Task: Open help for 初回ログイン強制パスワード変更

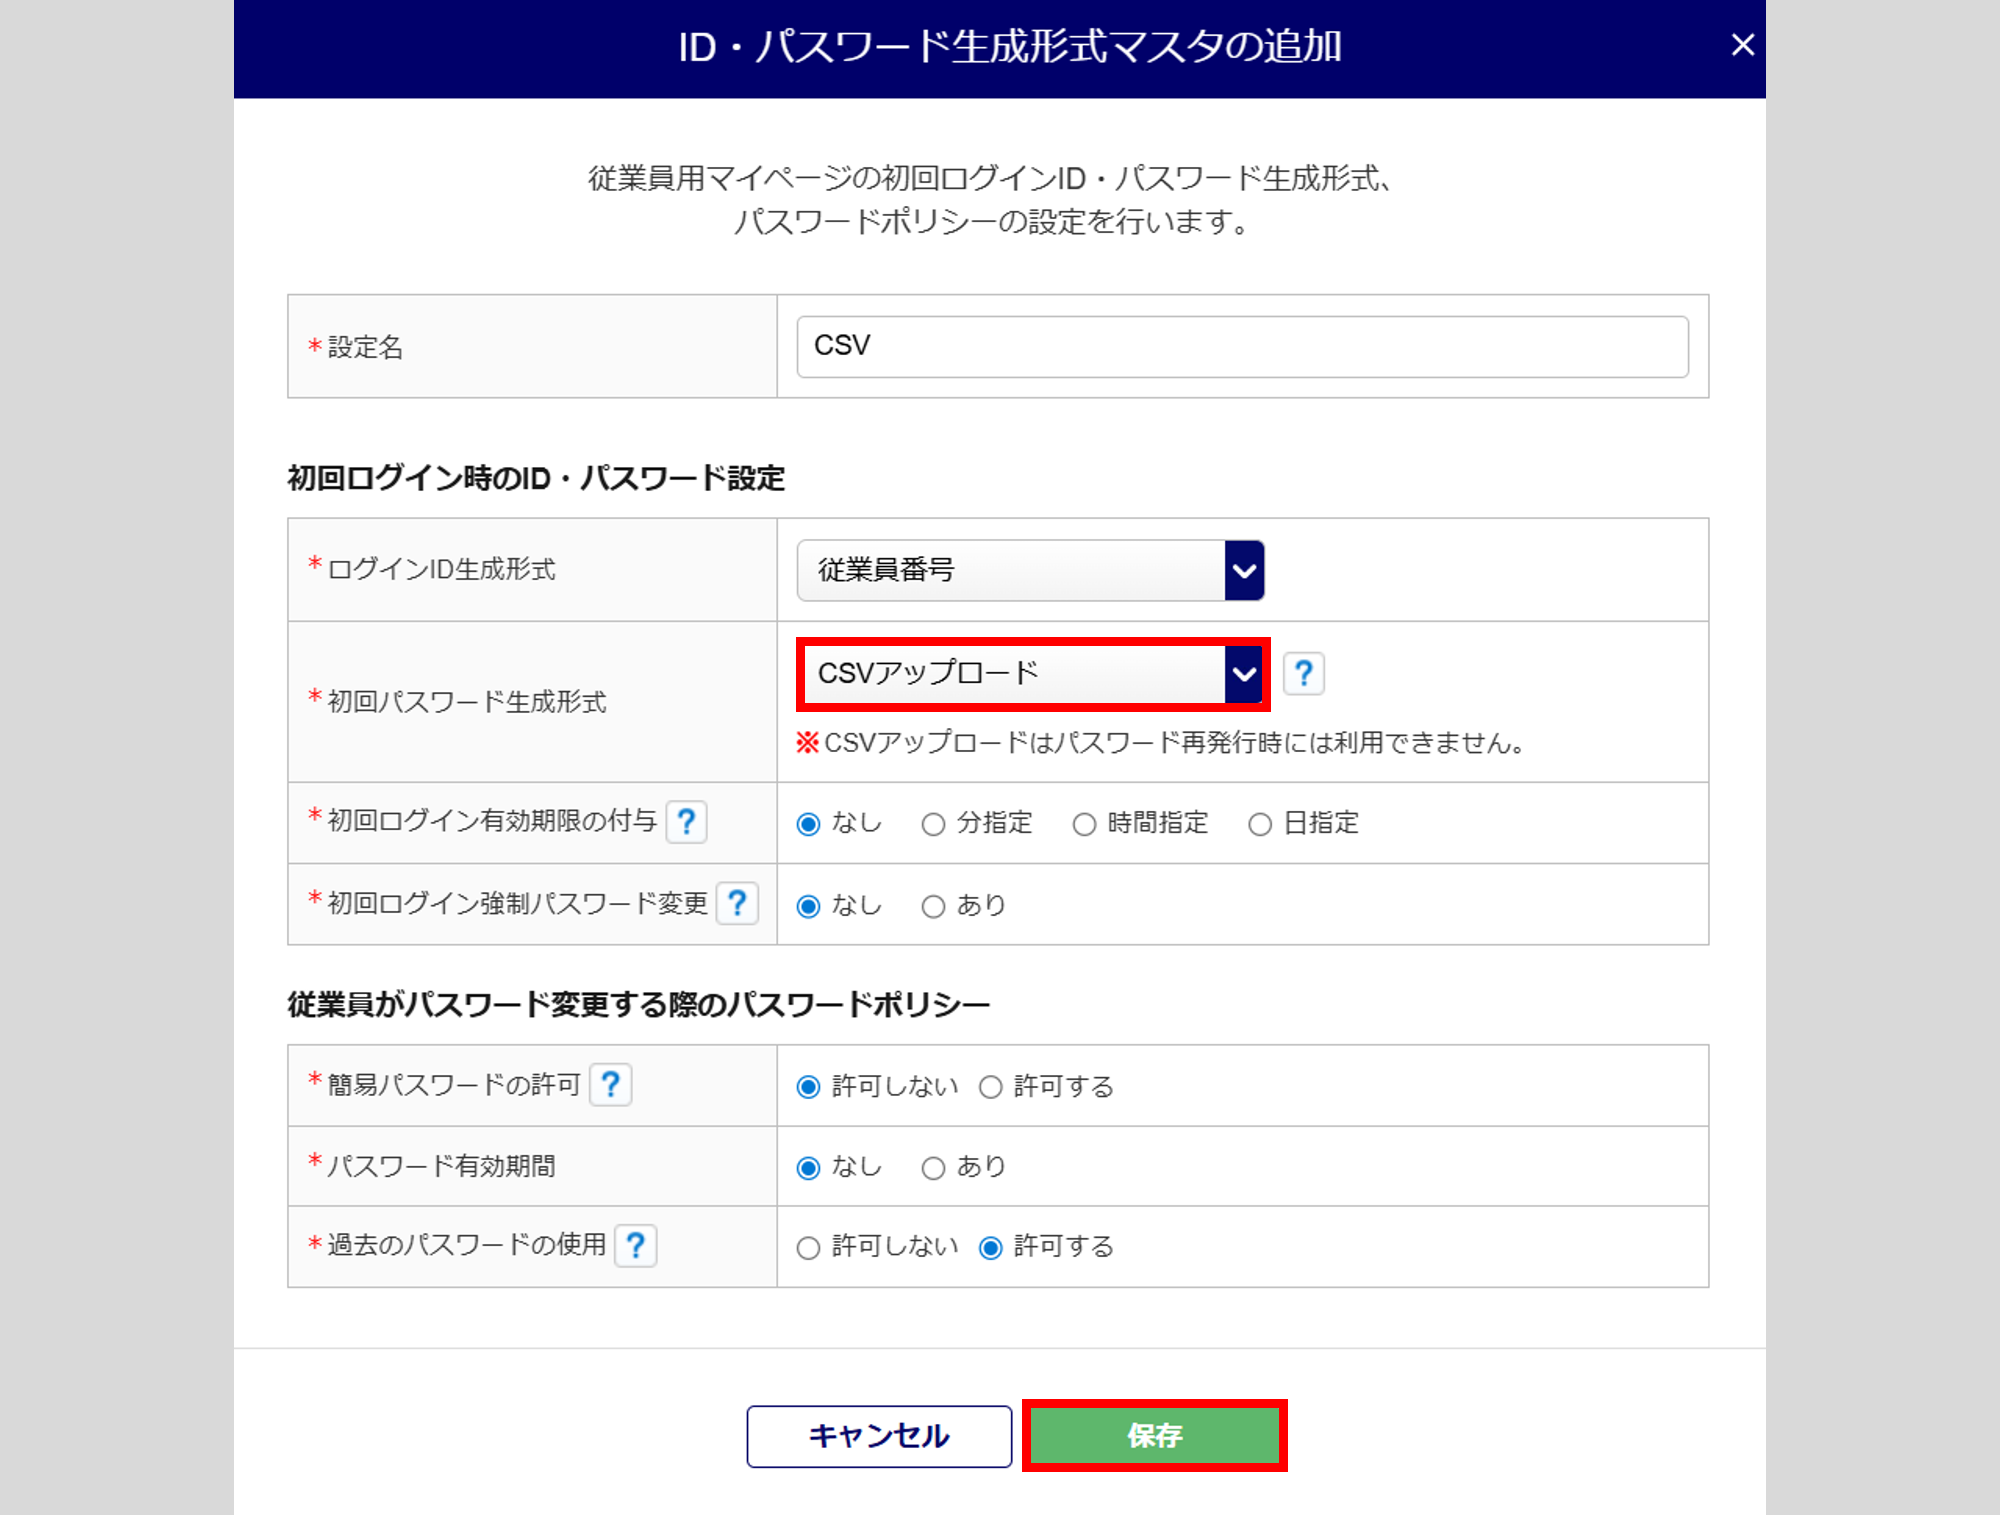Action: click(737, 904)
